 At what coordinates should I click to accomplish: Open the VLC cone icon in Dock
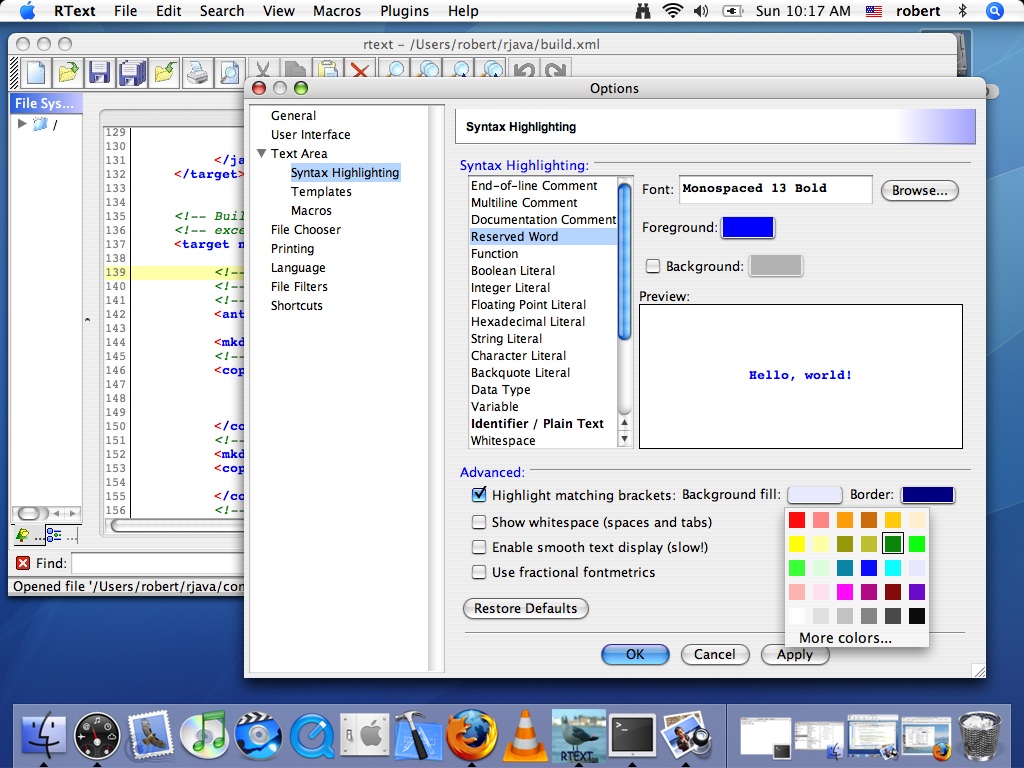pyautogui.click(x=524, y=737)
